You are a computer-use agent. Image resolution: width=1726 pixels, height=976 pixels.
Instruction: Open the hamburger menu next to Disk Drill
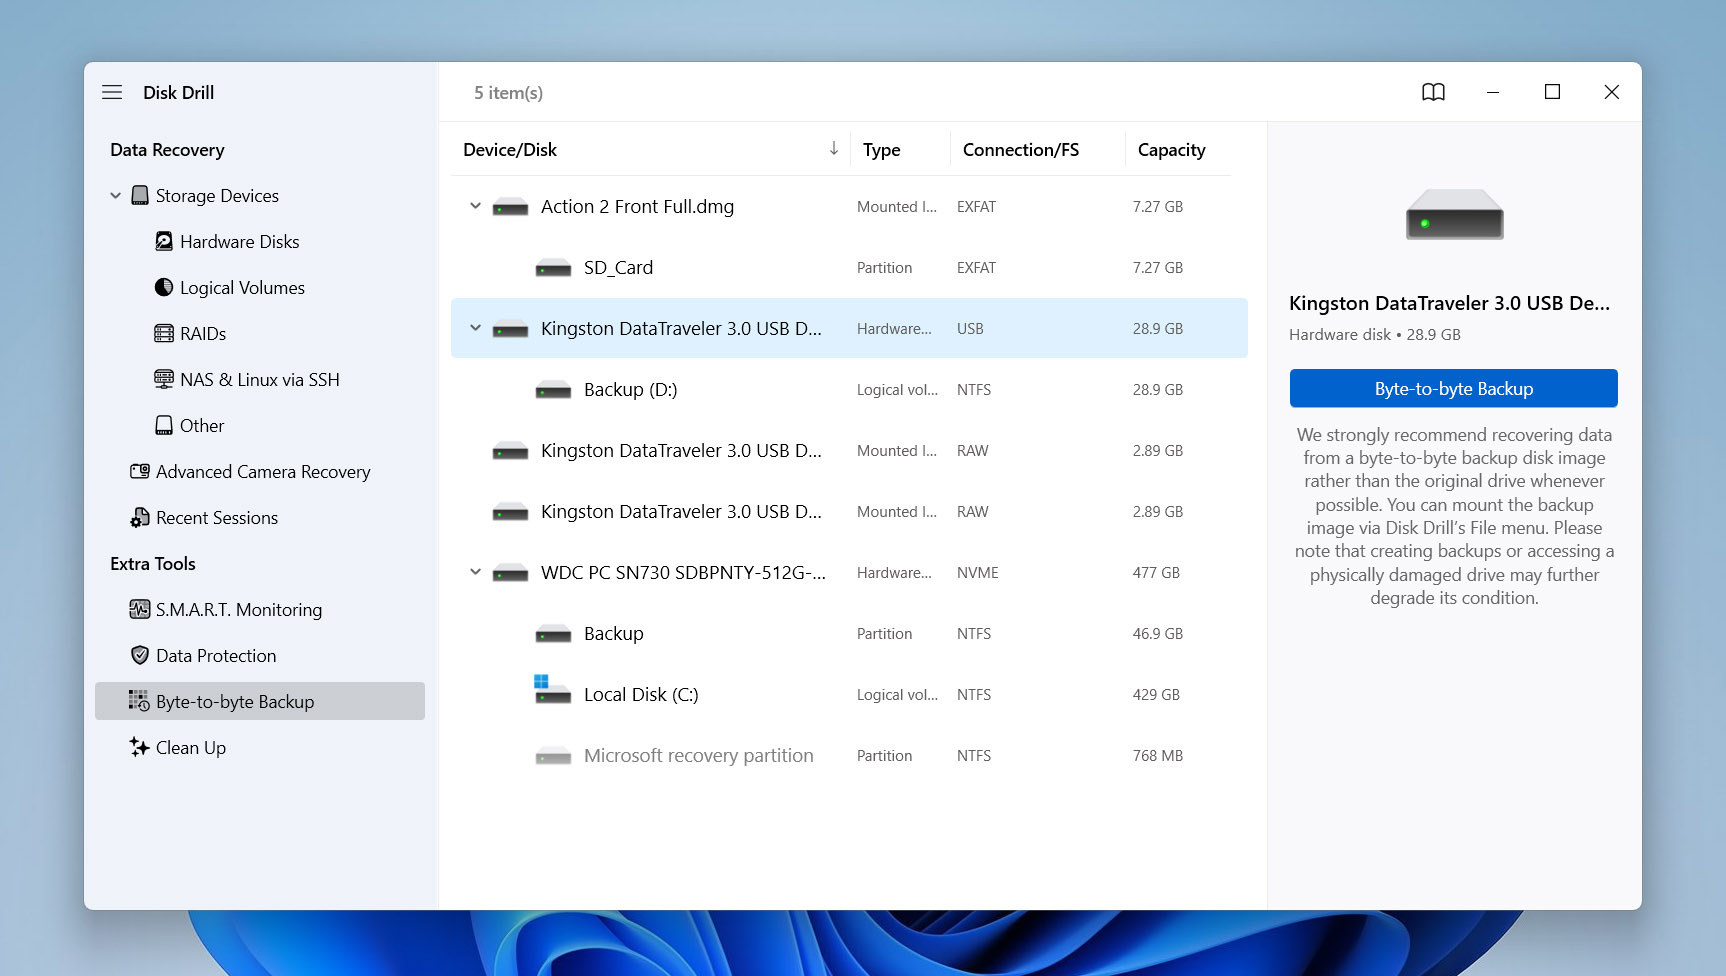(x=112, y=92)
